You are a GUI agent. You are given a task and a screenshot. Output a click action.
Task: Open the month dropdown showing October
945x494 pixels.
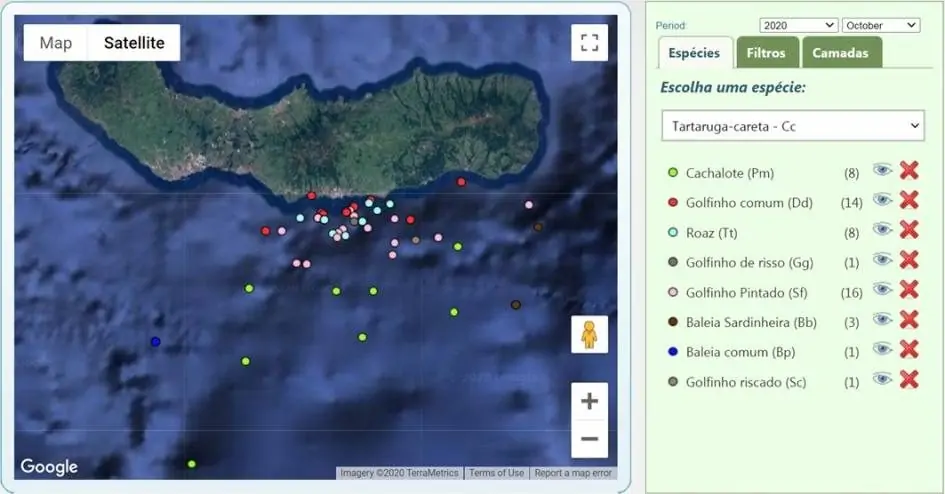(x=880, y=25)
